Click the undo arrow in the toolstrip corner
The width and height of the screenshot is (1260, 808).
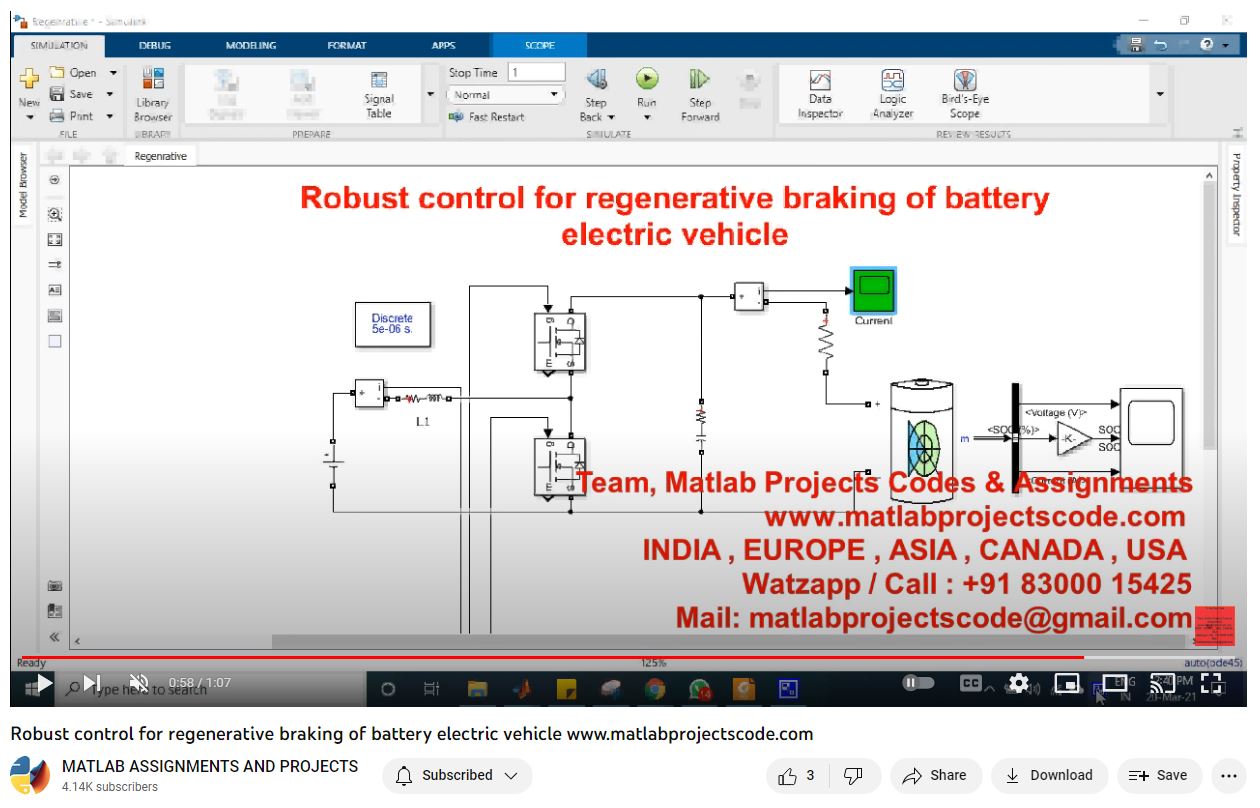click(x=1160, y=45)
